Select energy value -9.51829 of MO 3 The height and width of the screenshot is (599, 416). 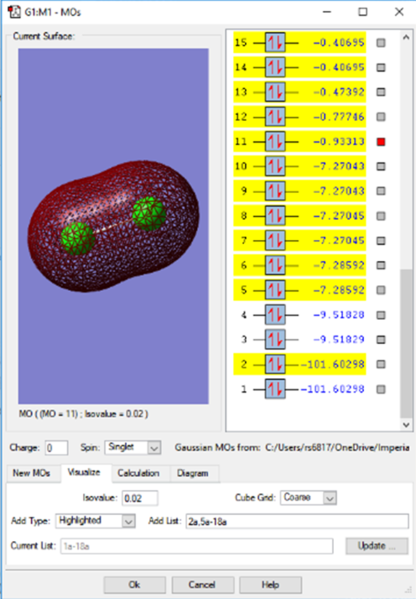[339, 340]
